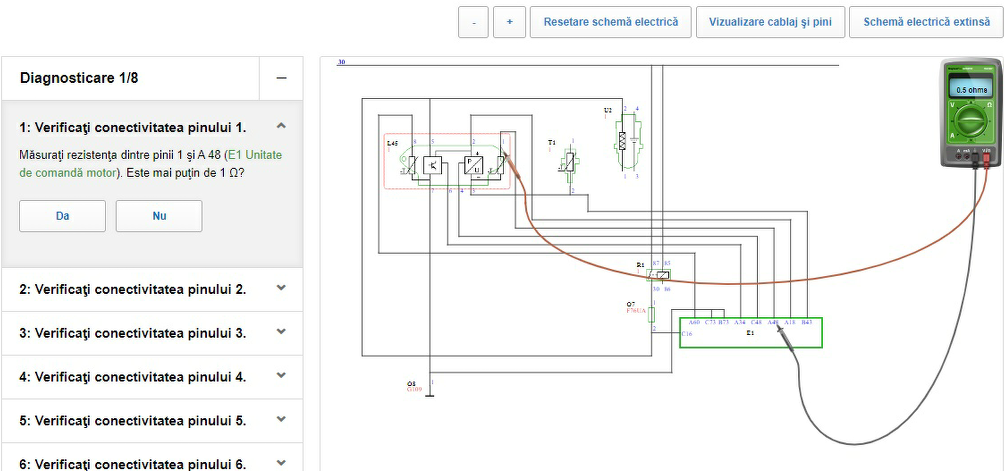Expand step 5 Verificați conectivitatea pinului 5

pyautogui.click(x=281, y=421)
